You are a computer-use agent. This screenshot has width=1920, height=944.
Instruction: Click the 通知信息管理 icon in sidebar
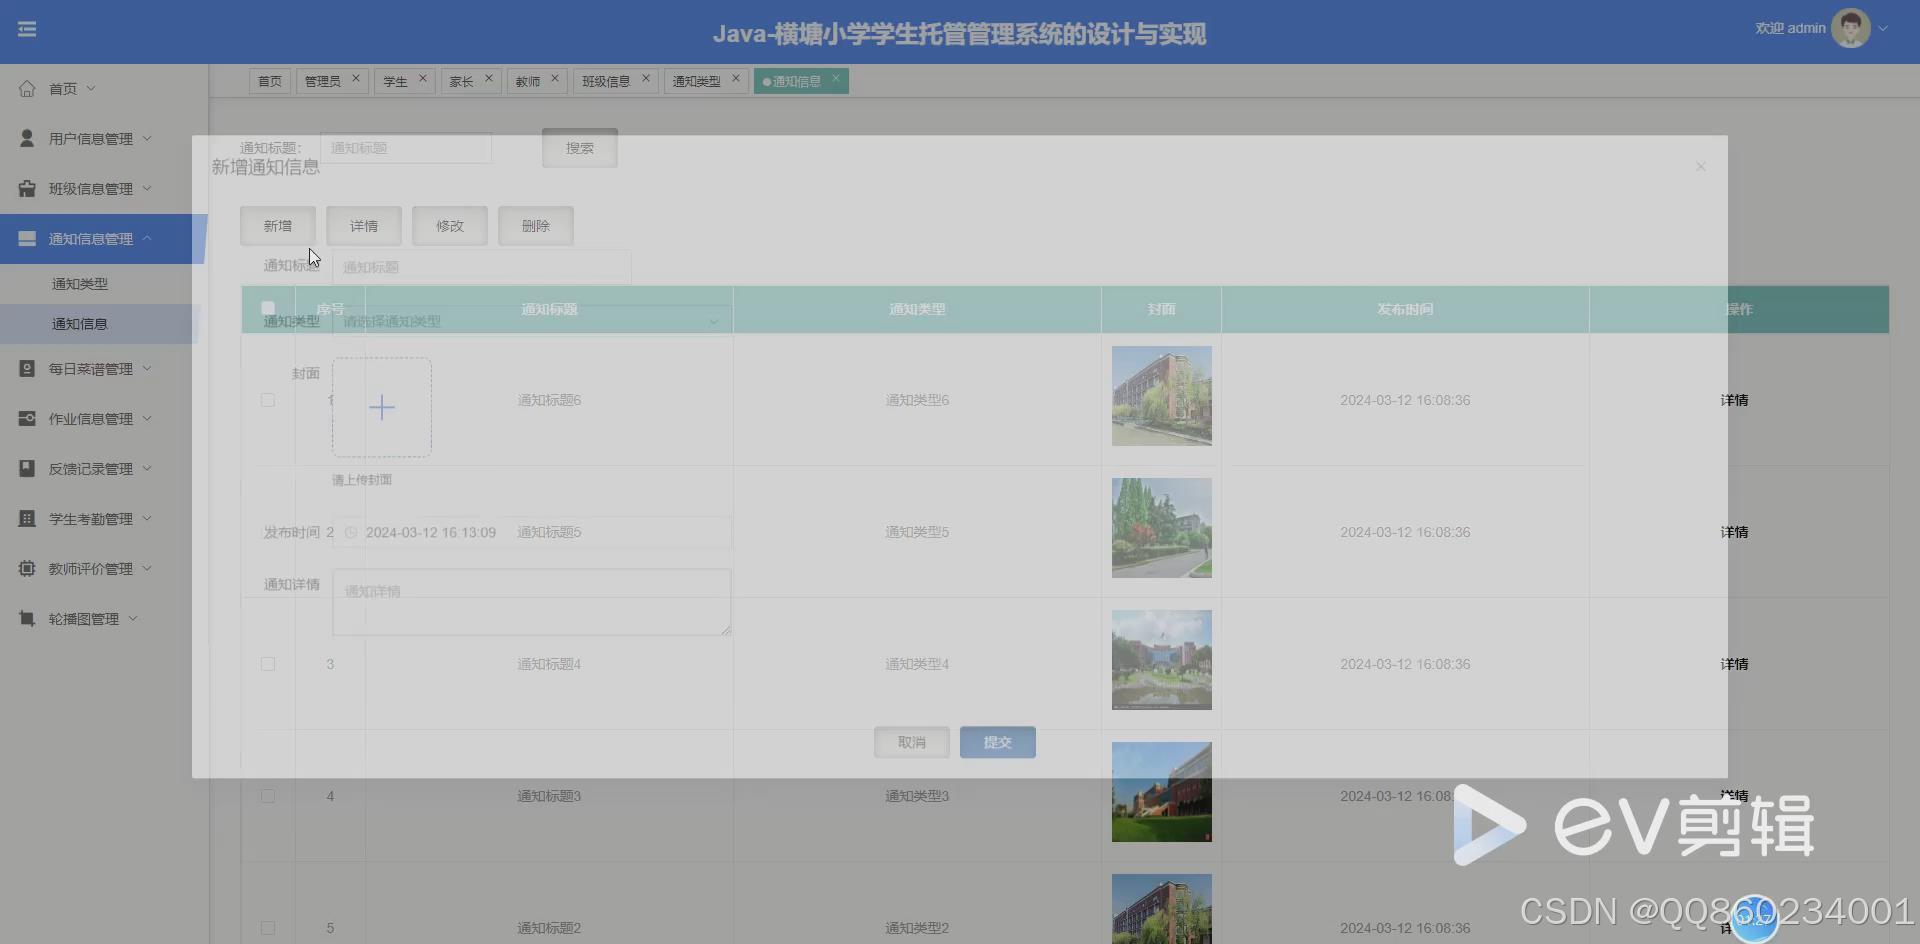pyautogui.click(x=27, y=239)
